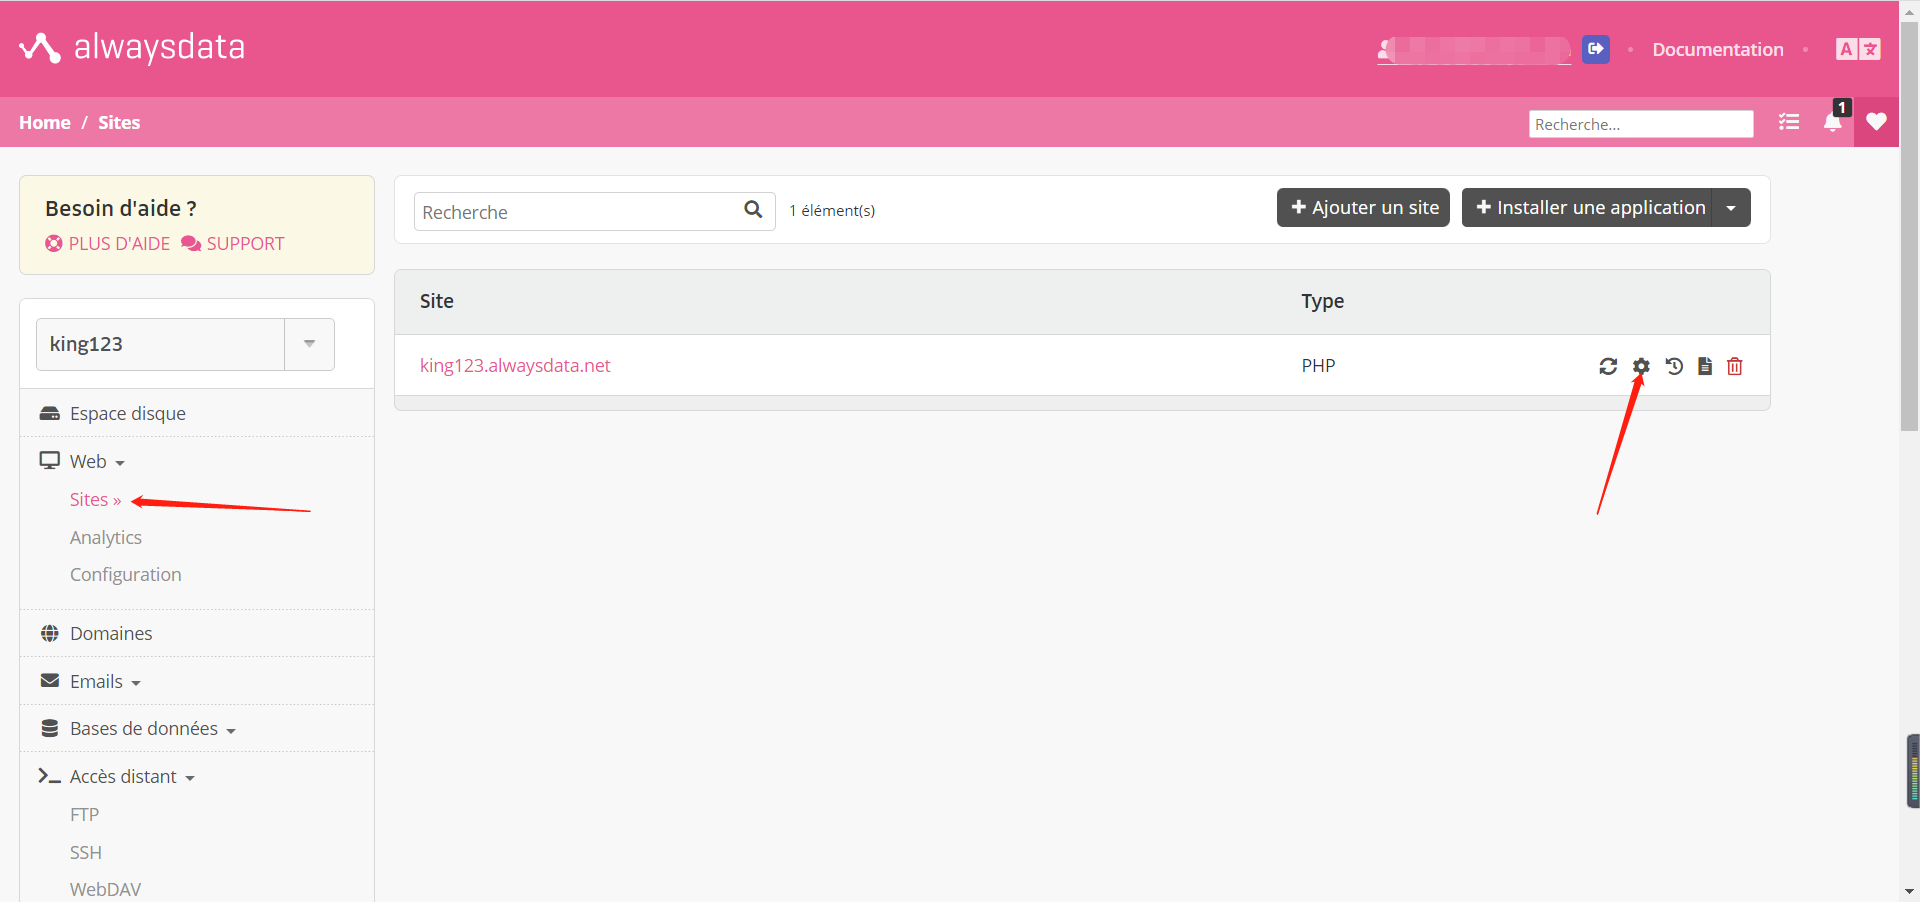This screenshot has width=1920, height=902.
Task: Go to Domaines in sidebar
Action: 111,634
